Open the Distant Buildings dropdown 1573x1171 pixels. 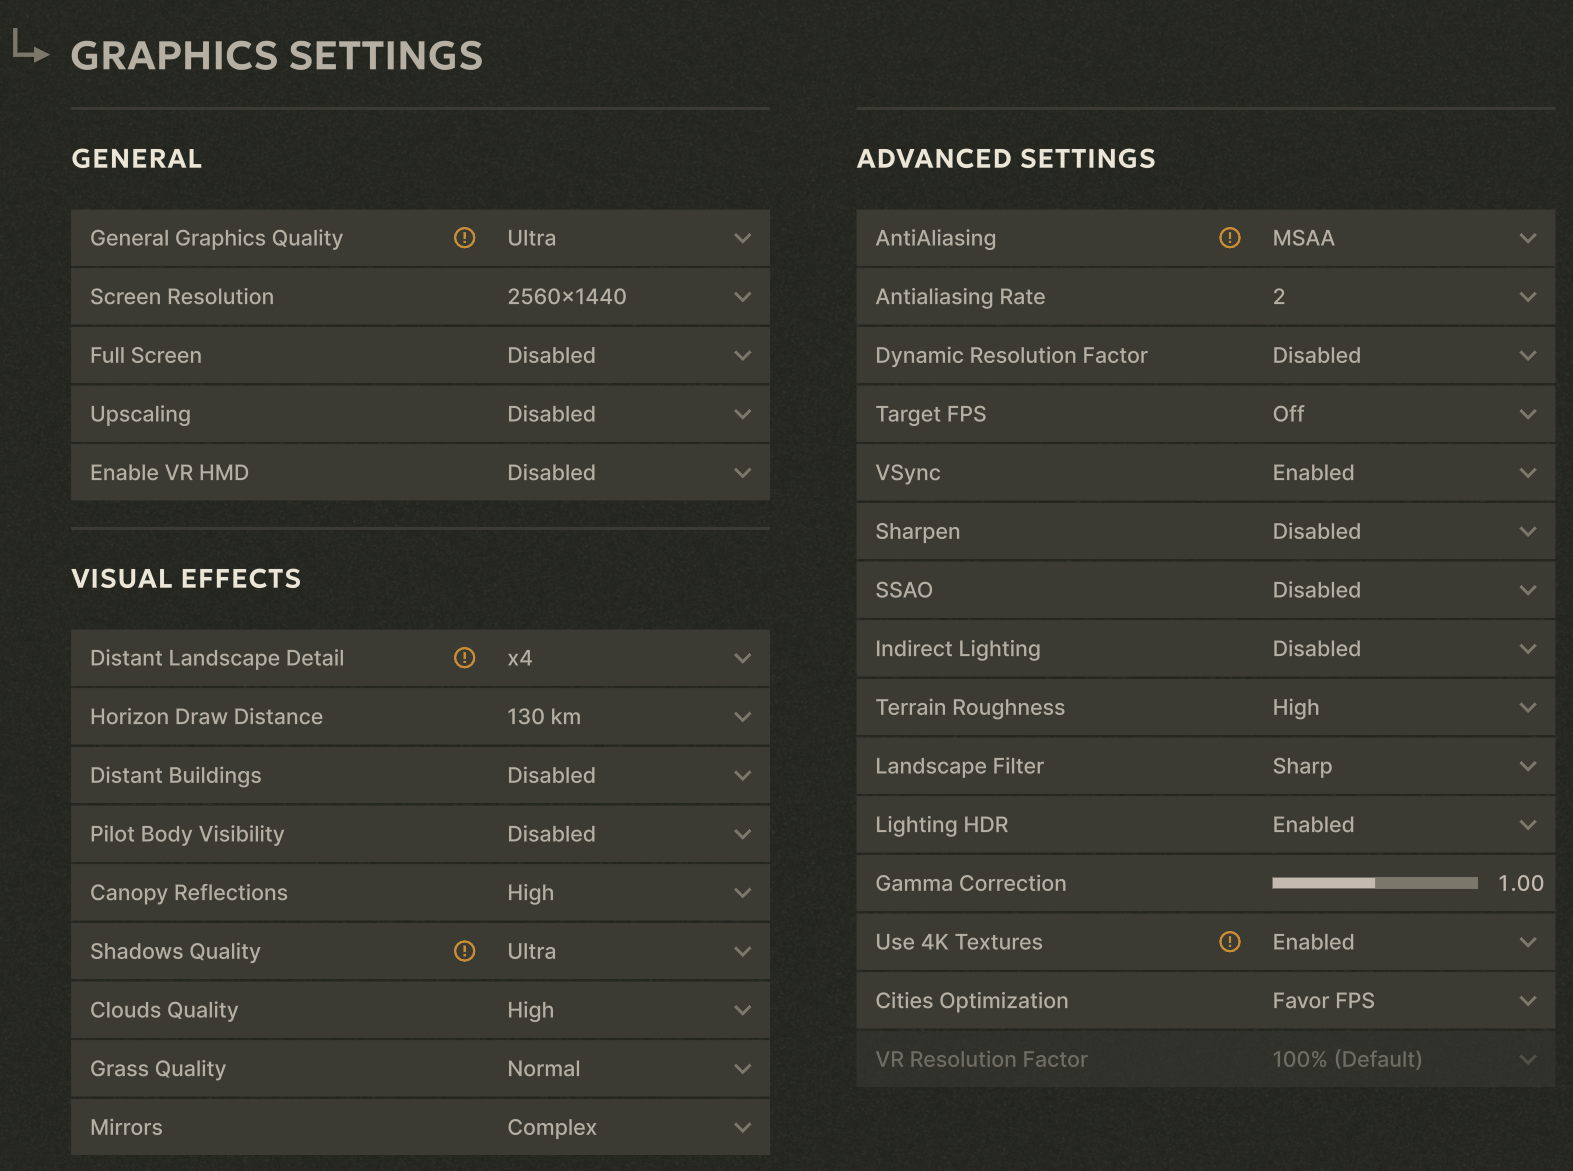click(x=630, y=776)
